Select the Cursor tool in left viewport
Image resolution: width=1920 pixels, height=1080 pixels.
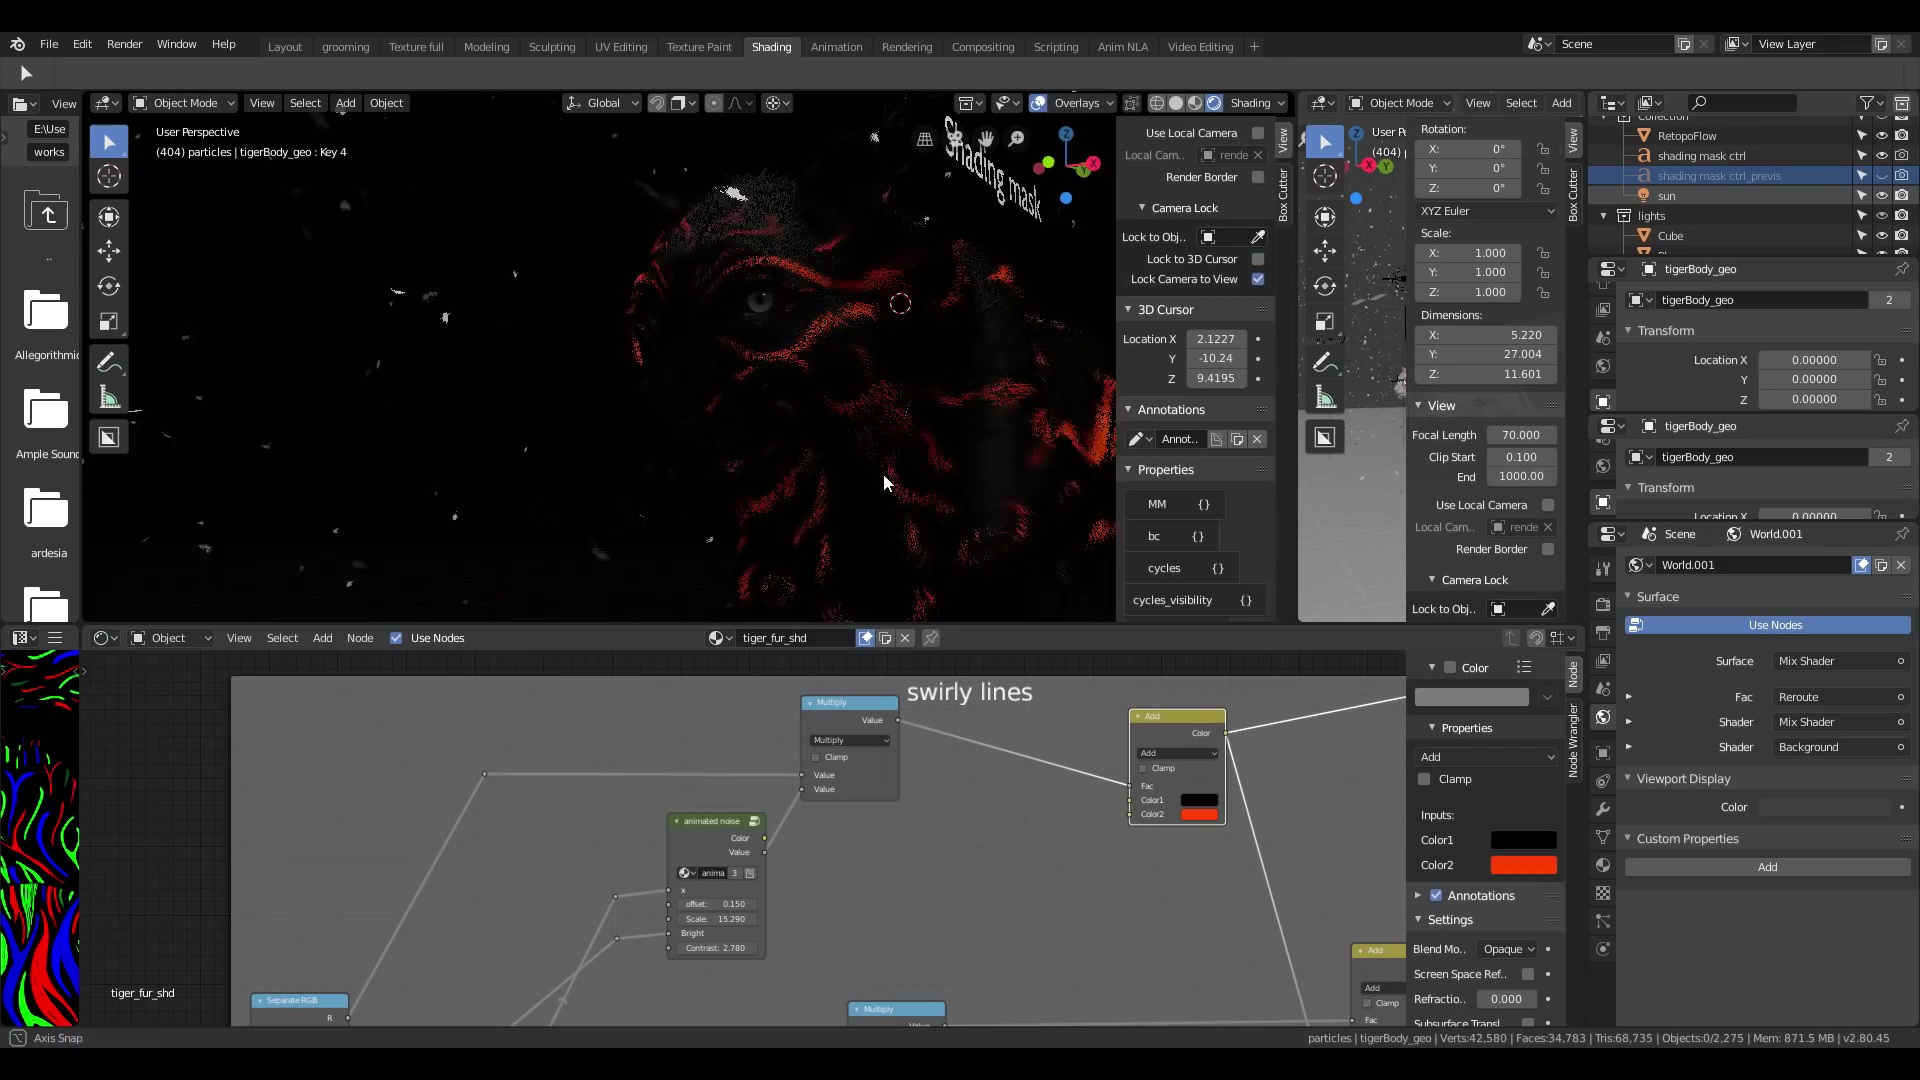109,177
